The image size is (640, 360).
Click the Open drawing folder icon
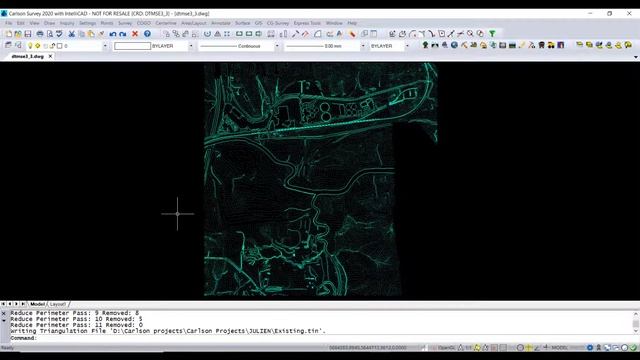(18, 34)
